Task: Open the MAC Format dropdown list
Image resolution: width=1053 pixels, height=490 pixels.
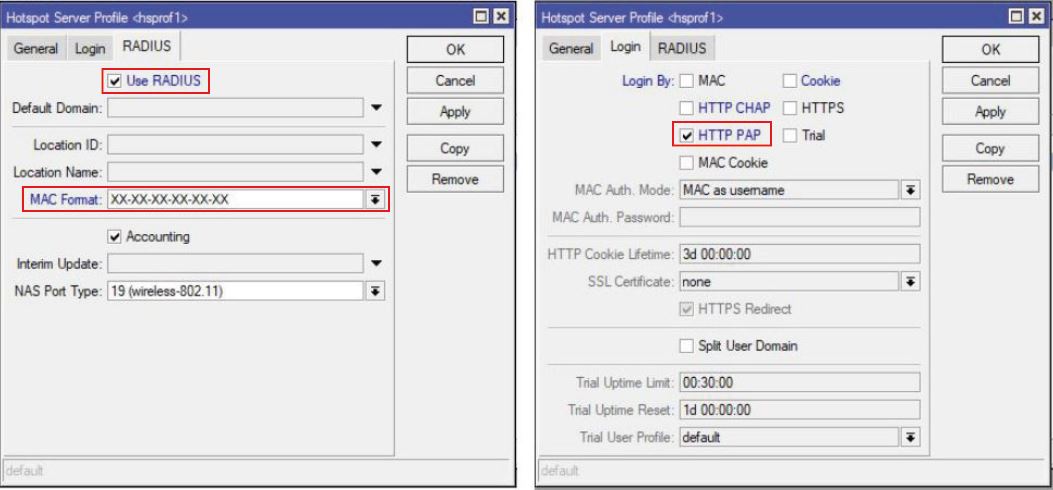Action: click(x=376, y=200)
